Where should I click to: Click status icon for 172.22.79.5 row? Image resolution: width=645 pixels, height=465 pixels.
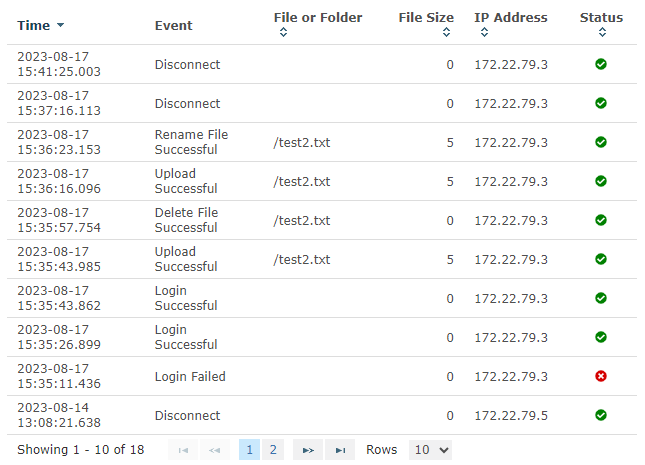pyautogui.click(x=601, y=415)
